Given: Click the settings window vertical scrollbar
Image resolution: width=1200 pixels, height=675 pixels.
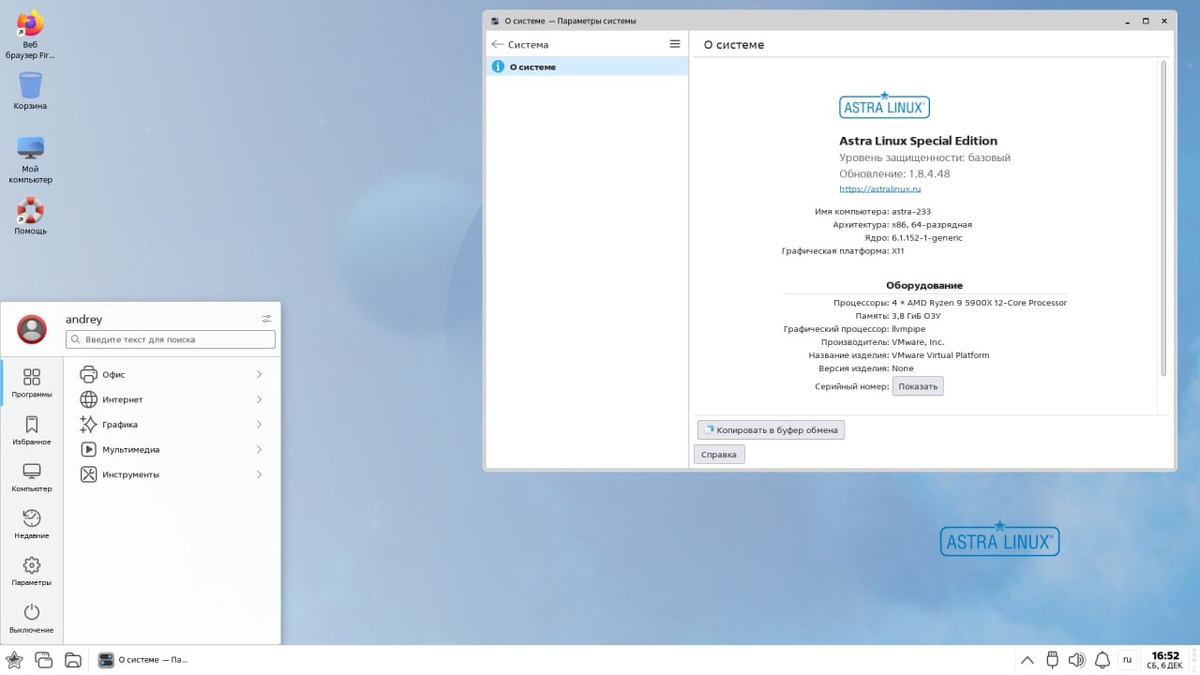Looking at the screenshot, I should coord(1163,218).
